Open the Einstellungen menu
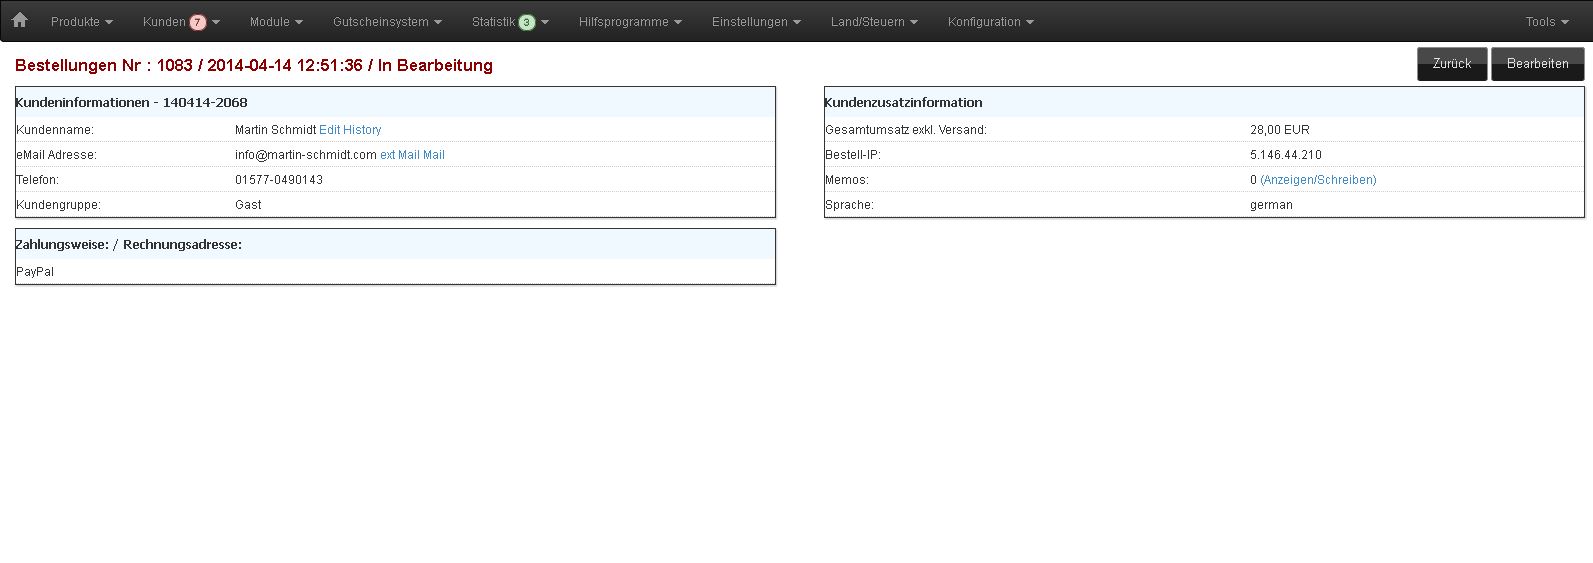 point(756,22)
